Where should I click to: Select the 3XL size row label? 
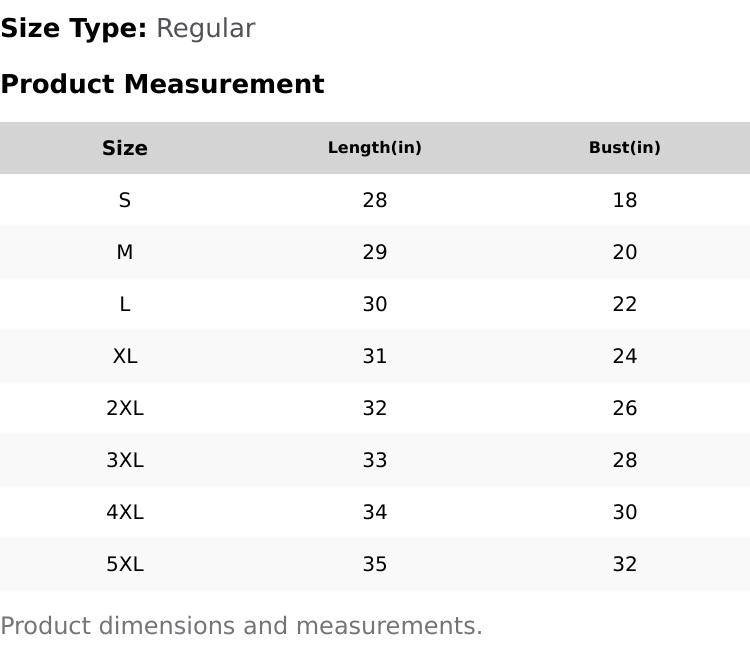[125, 460]
